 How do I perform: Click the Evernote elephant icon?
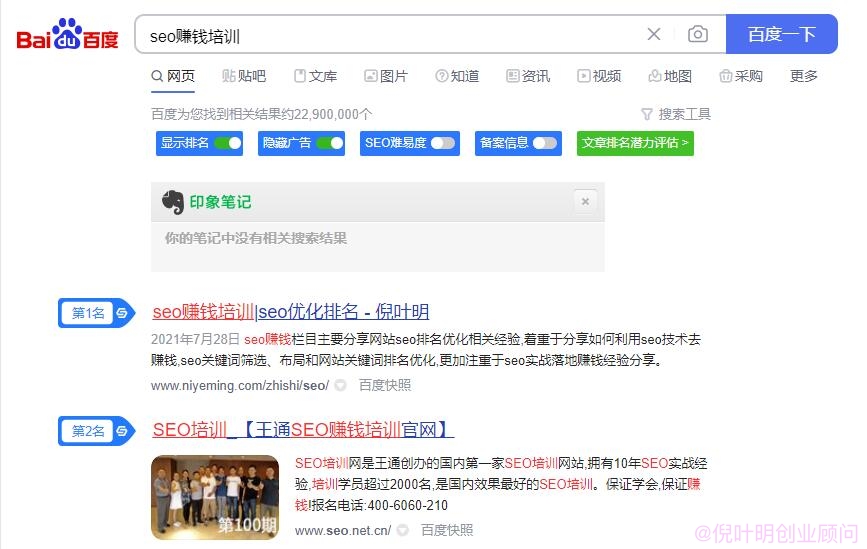173,202
